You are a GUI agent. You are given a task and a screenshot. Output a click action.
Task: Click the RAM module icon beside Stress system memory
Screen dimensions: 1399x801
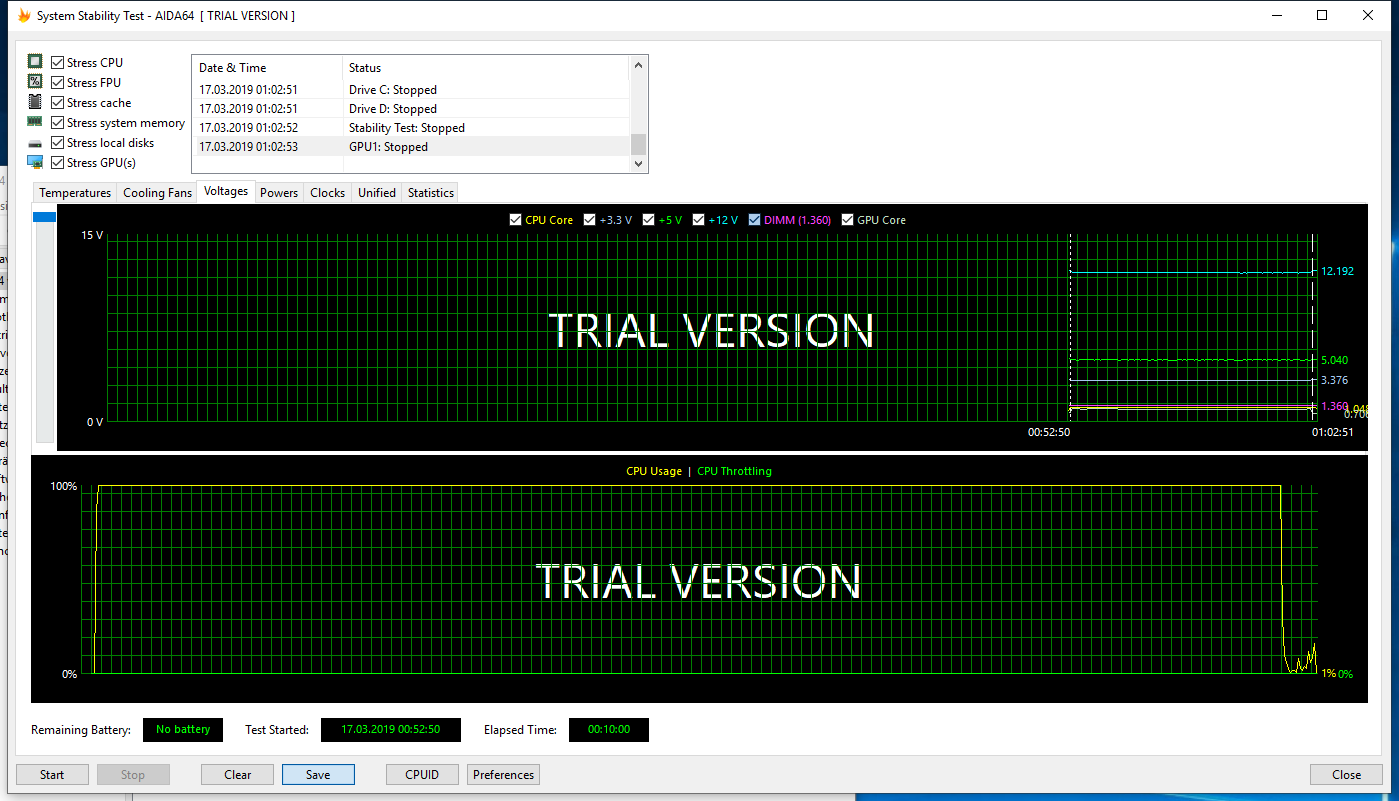(x=35, y=122)
